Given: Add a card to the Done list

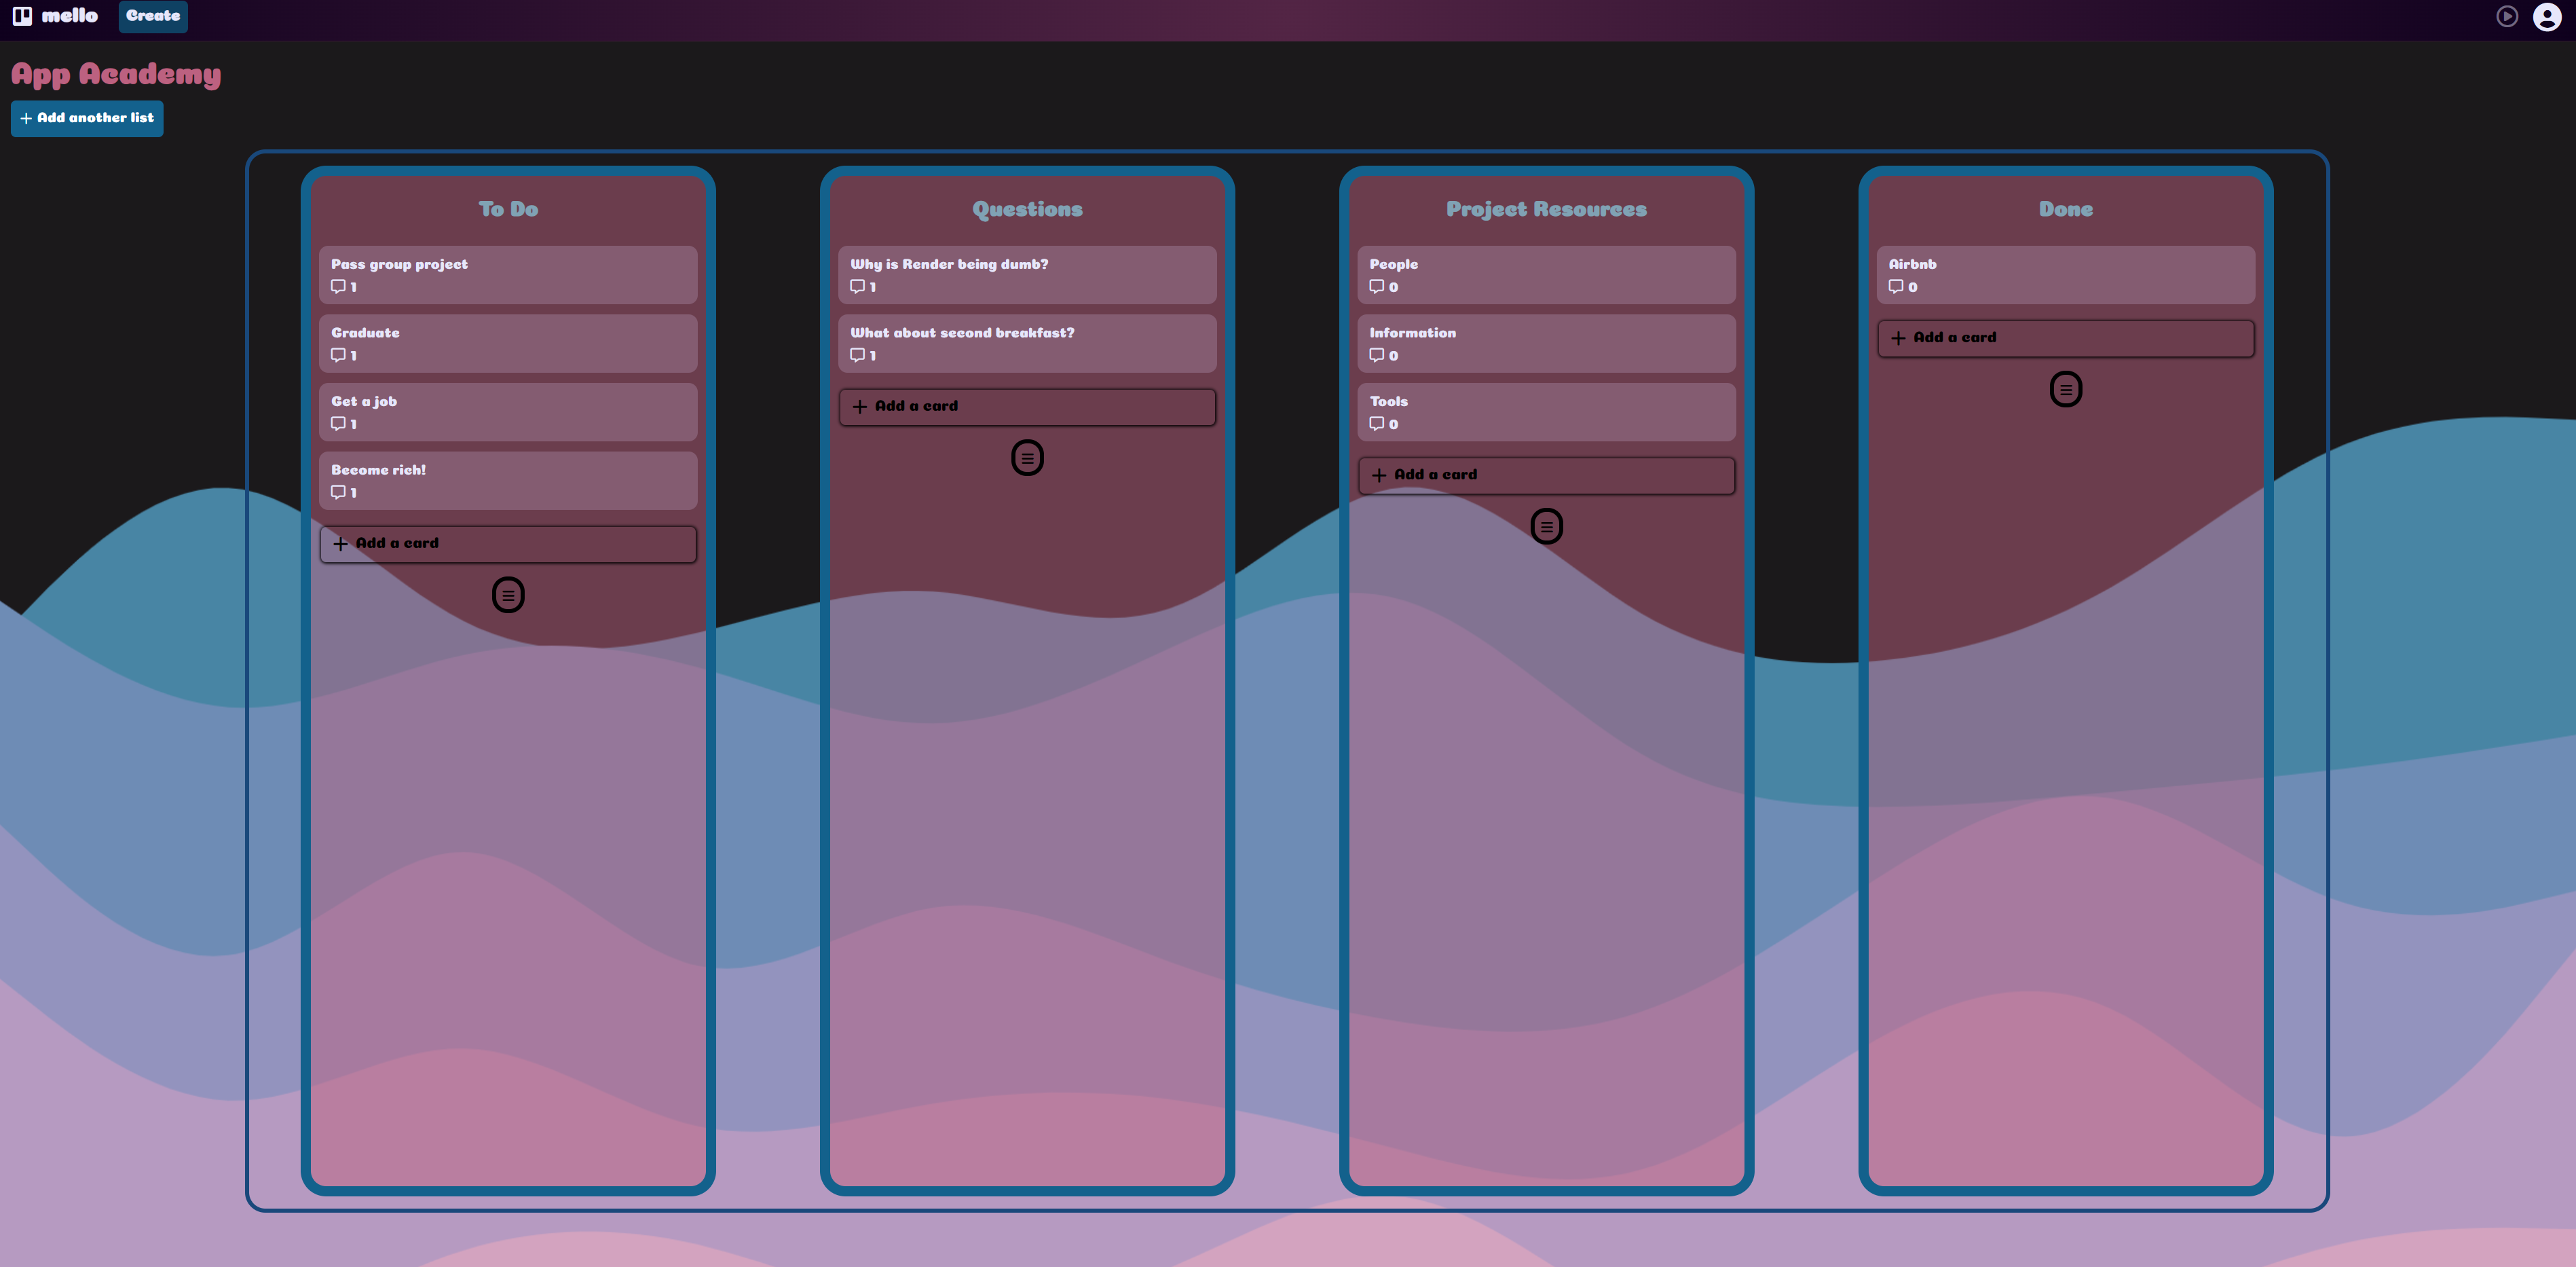Looking at the screenshot, I should (2065, 338).
